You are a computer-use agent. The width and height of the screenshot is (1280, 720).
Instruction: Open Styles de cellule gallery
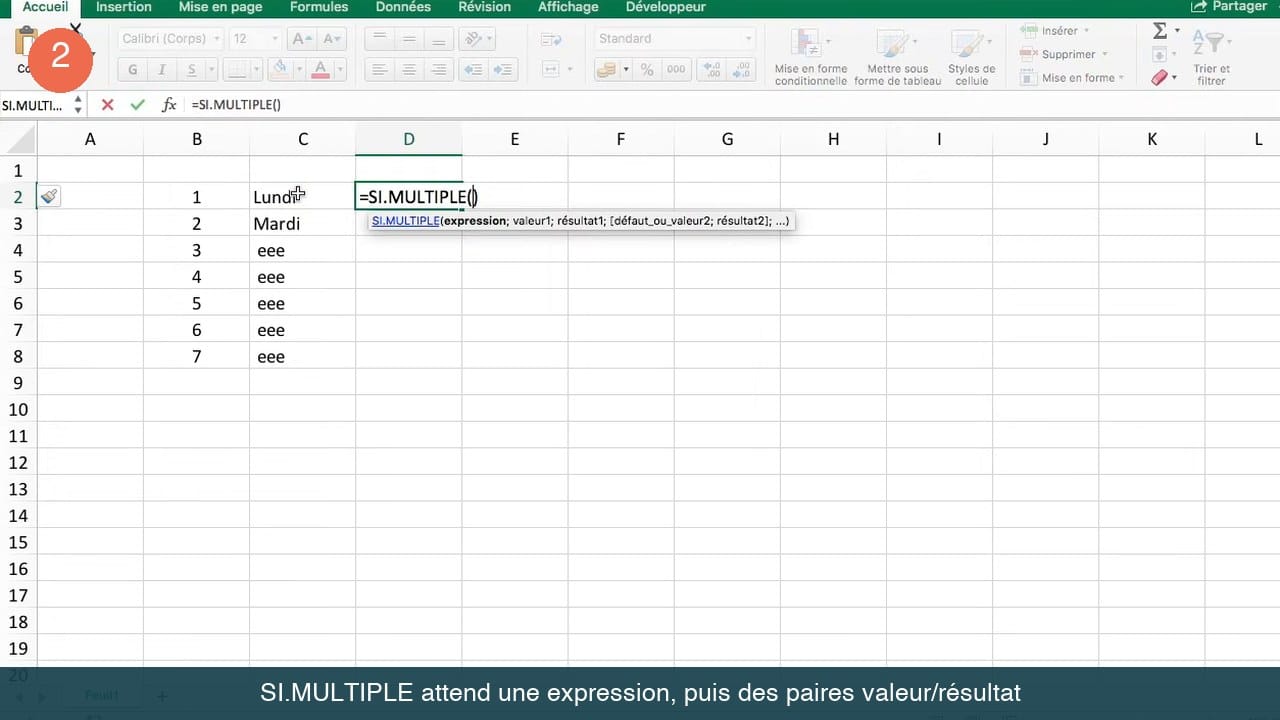pyautogui.click(x=971, y=56)
